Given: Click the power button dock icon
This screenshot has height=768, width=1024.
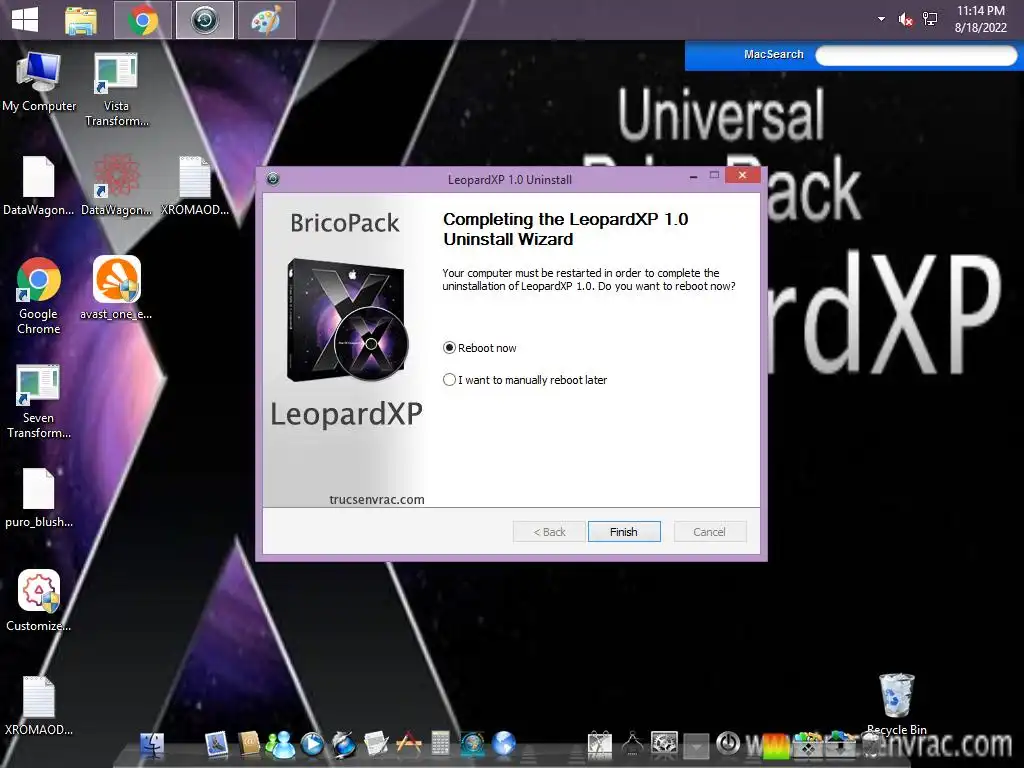Looking at the screenshot, I should click(728, 743).
